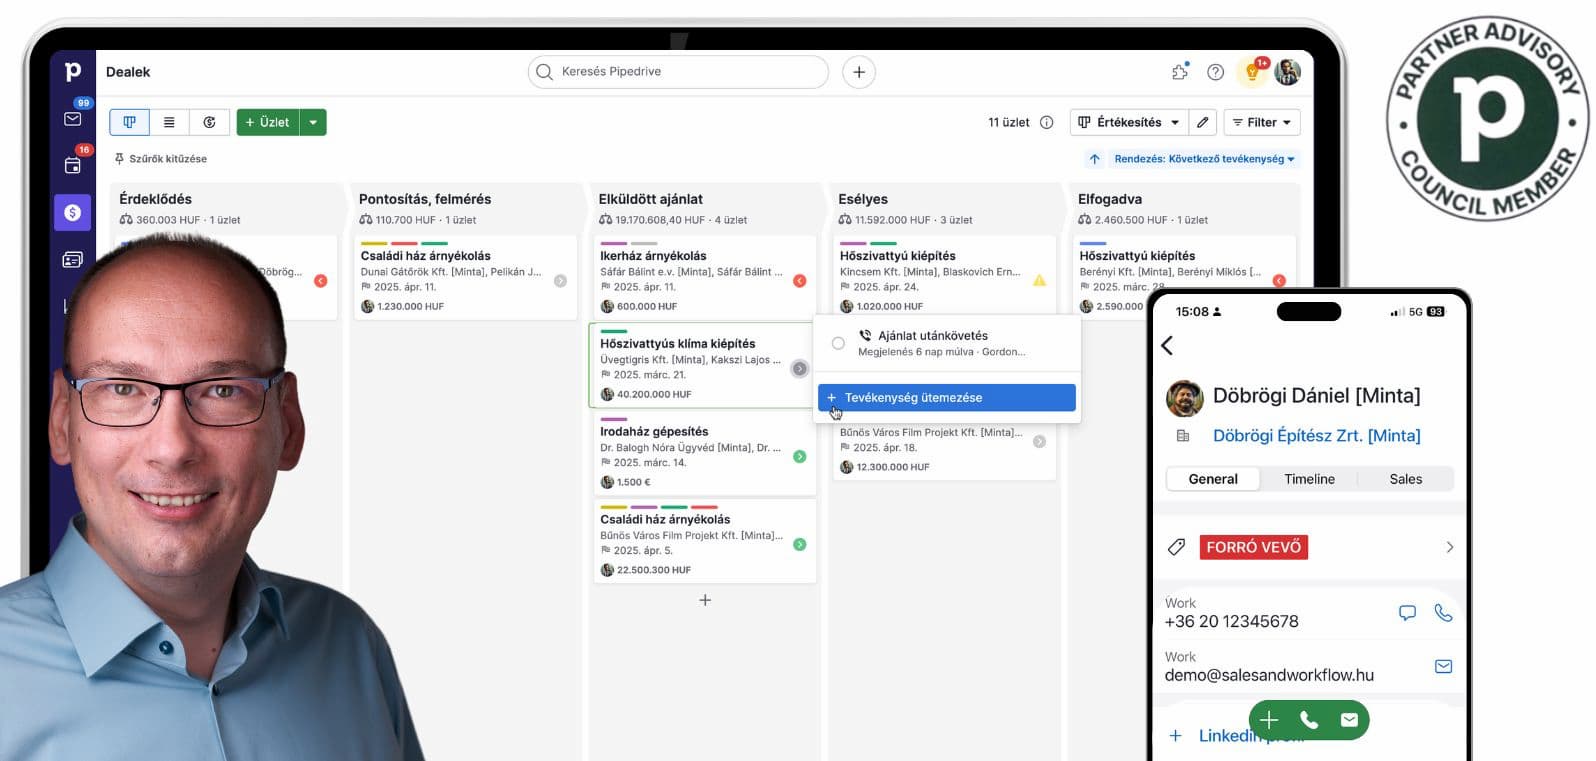The width and height of the screenshot is (1596, 761).
Task: Click Szűrők kitűzése to pin filters
Action: tap(161, 159)
